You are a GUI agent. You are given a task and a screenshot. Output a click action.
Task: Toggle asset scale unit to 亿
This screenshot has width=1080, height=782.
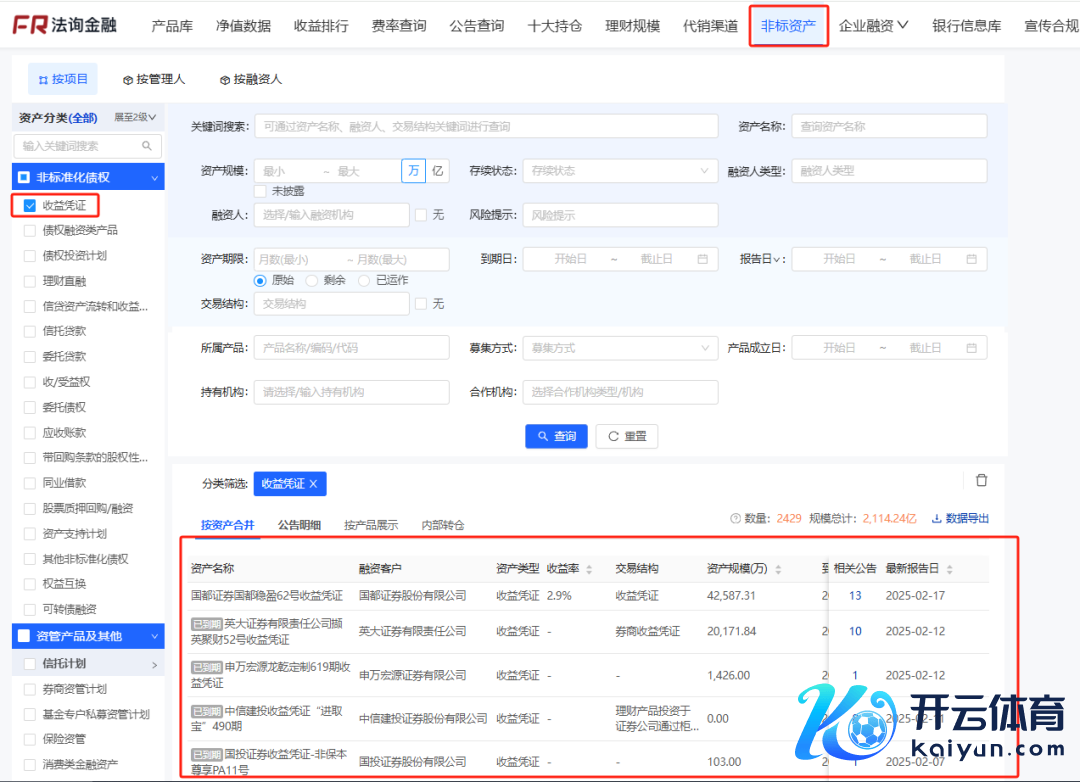tap(438, 171)
